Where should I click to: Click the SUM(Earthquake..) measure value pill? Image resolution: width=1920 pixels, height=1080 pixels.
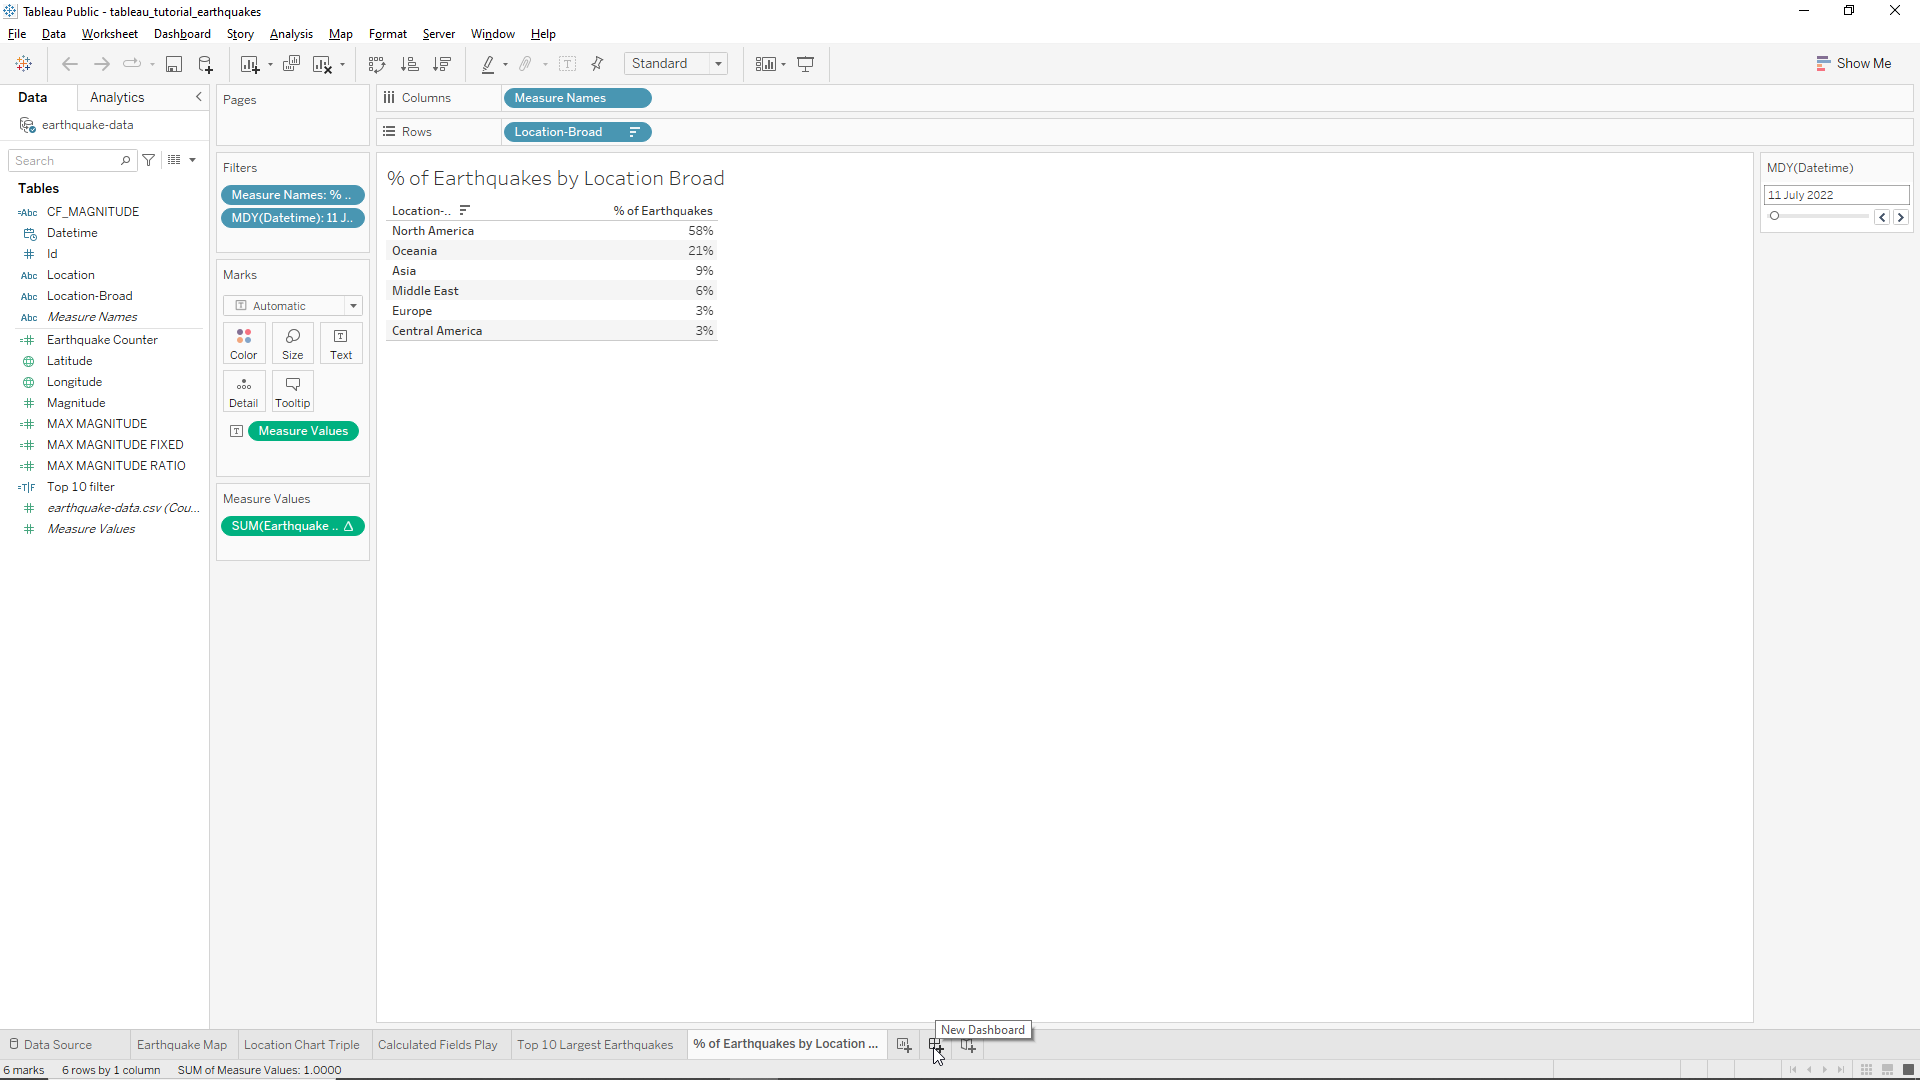click(292, 526)
